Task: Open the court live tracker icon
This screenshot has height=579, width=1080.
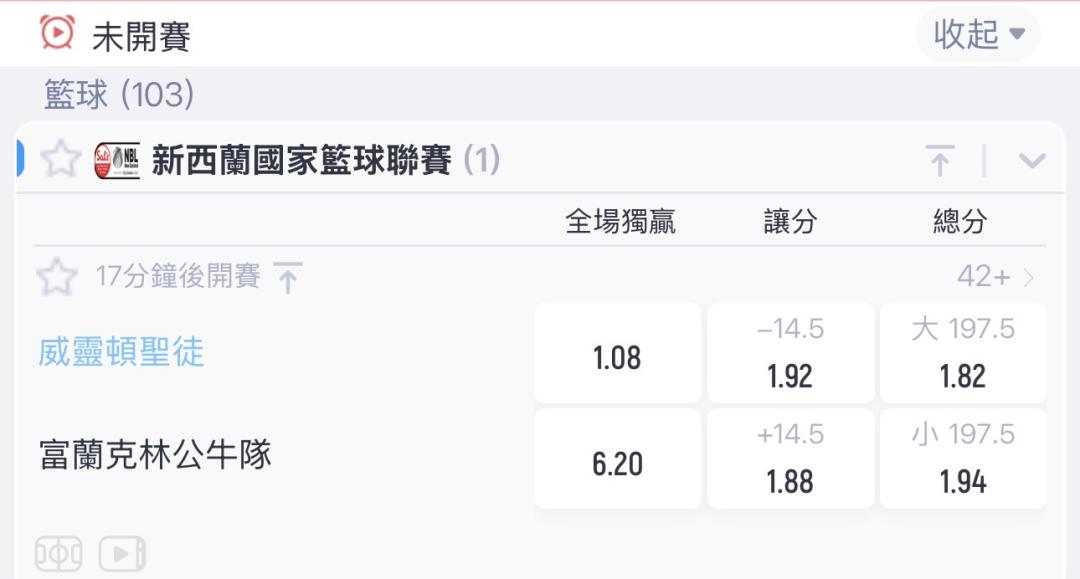Action: [59, 554]
